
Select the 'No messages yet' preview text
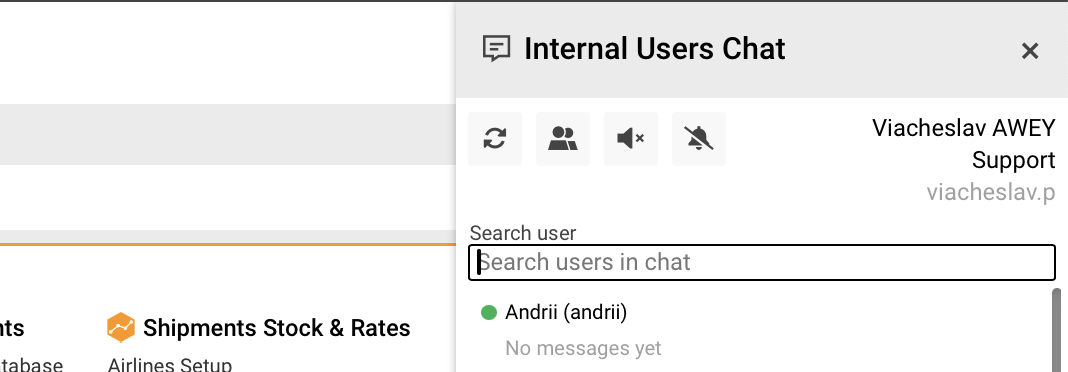[583, 348]
